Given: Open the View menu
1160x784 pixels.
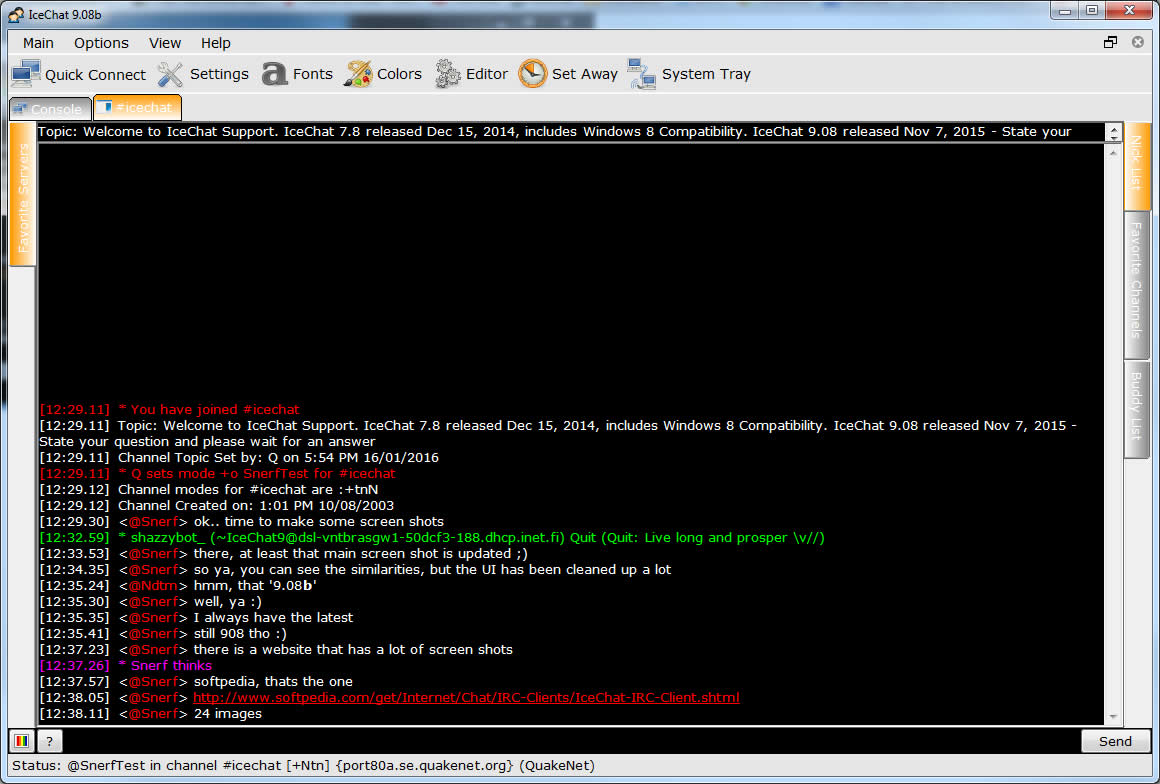Looking at the screenshot, I should coord(164,43).
